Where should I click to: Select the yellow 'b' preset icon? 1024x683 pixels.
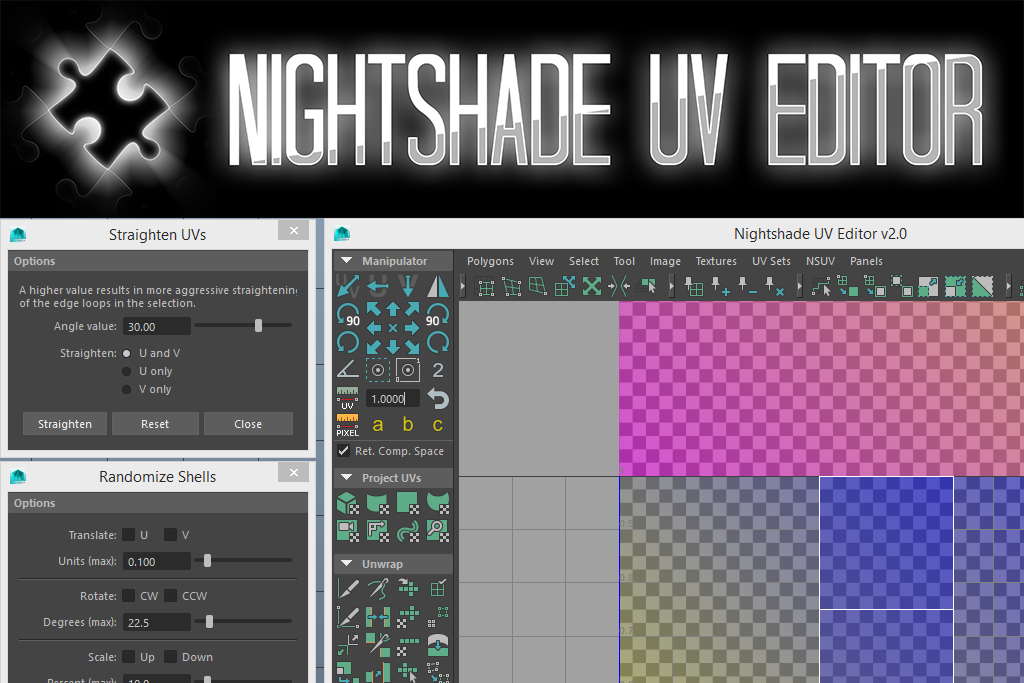click(408, 425)
